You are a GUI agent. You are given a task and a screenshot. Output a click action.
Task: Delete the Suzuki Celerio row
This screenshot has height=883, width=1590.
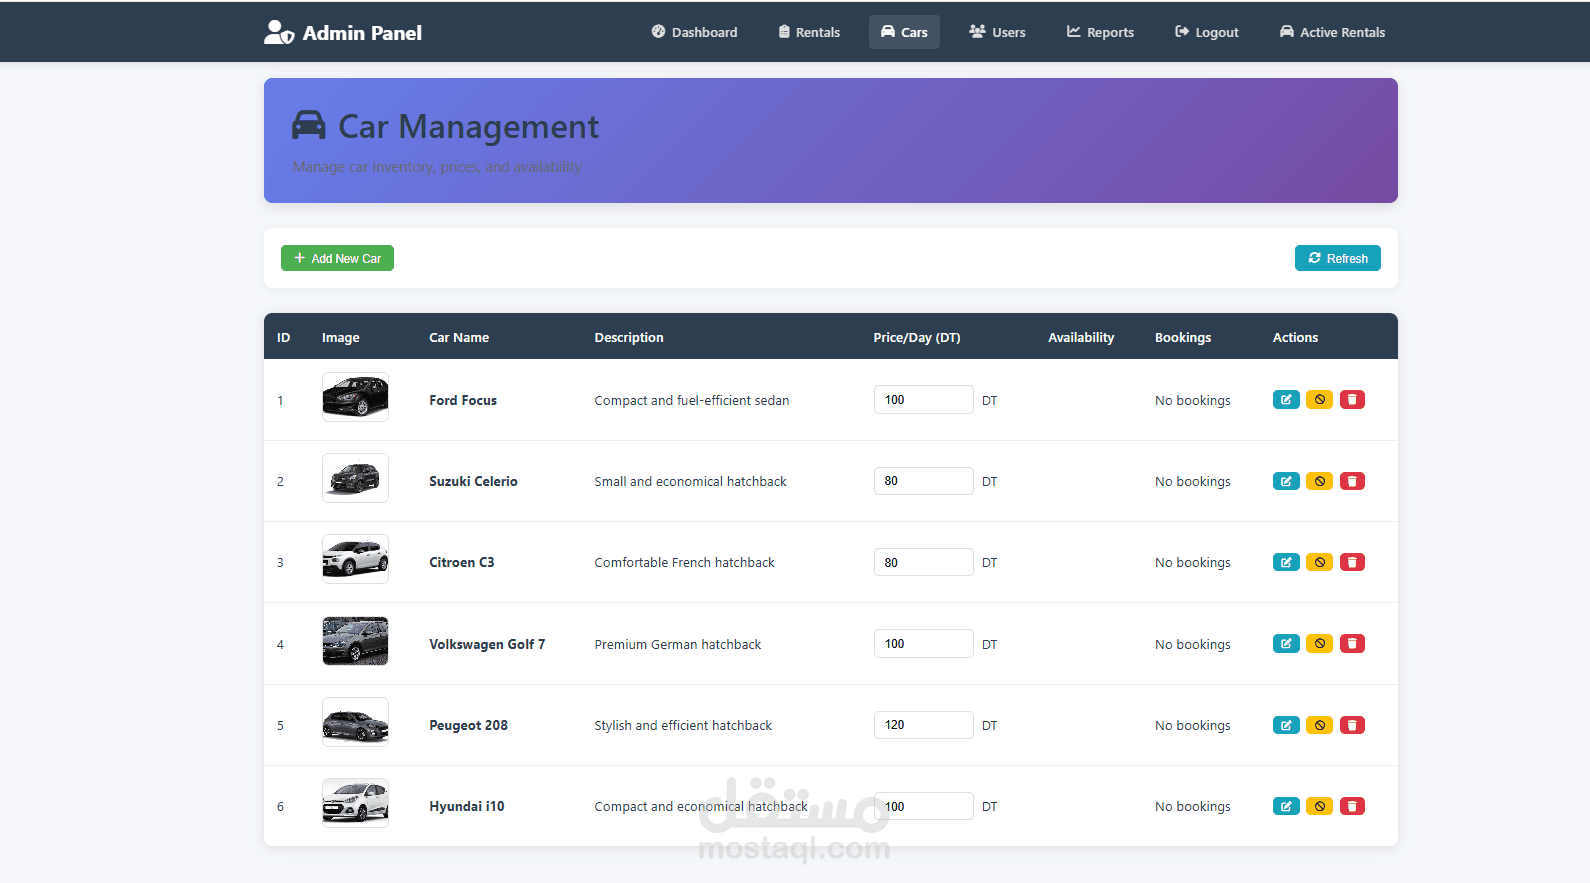(x=1352, y=481)
